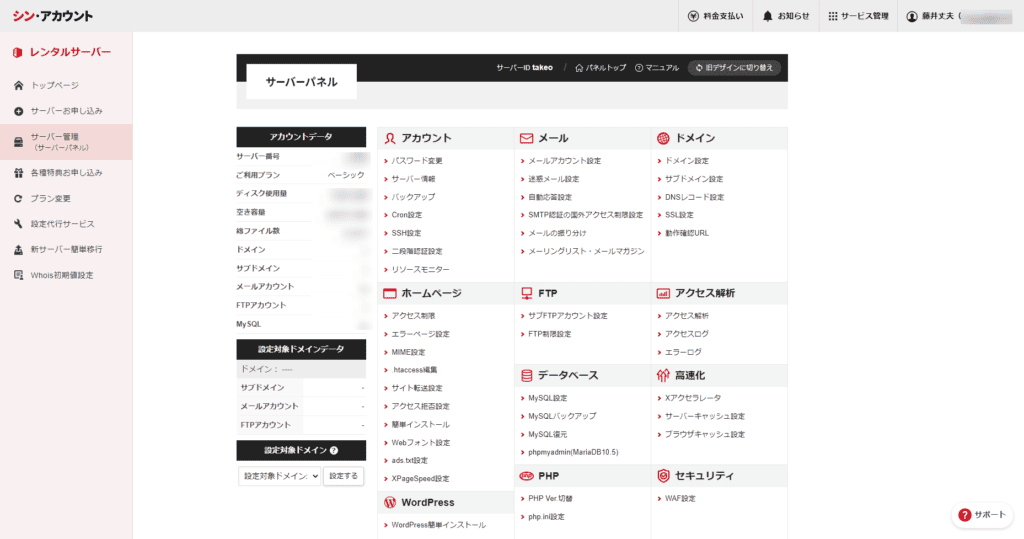The width and height of the screenshot is (1024, 539).
Task: Open .htaccess編集 link
Action: [x=414, y=370]
